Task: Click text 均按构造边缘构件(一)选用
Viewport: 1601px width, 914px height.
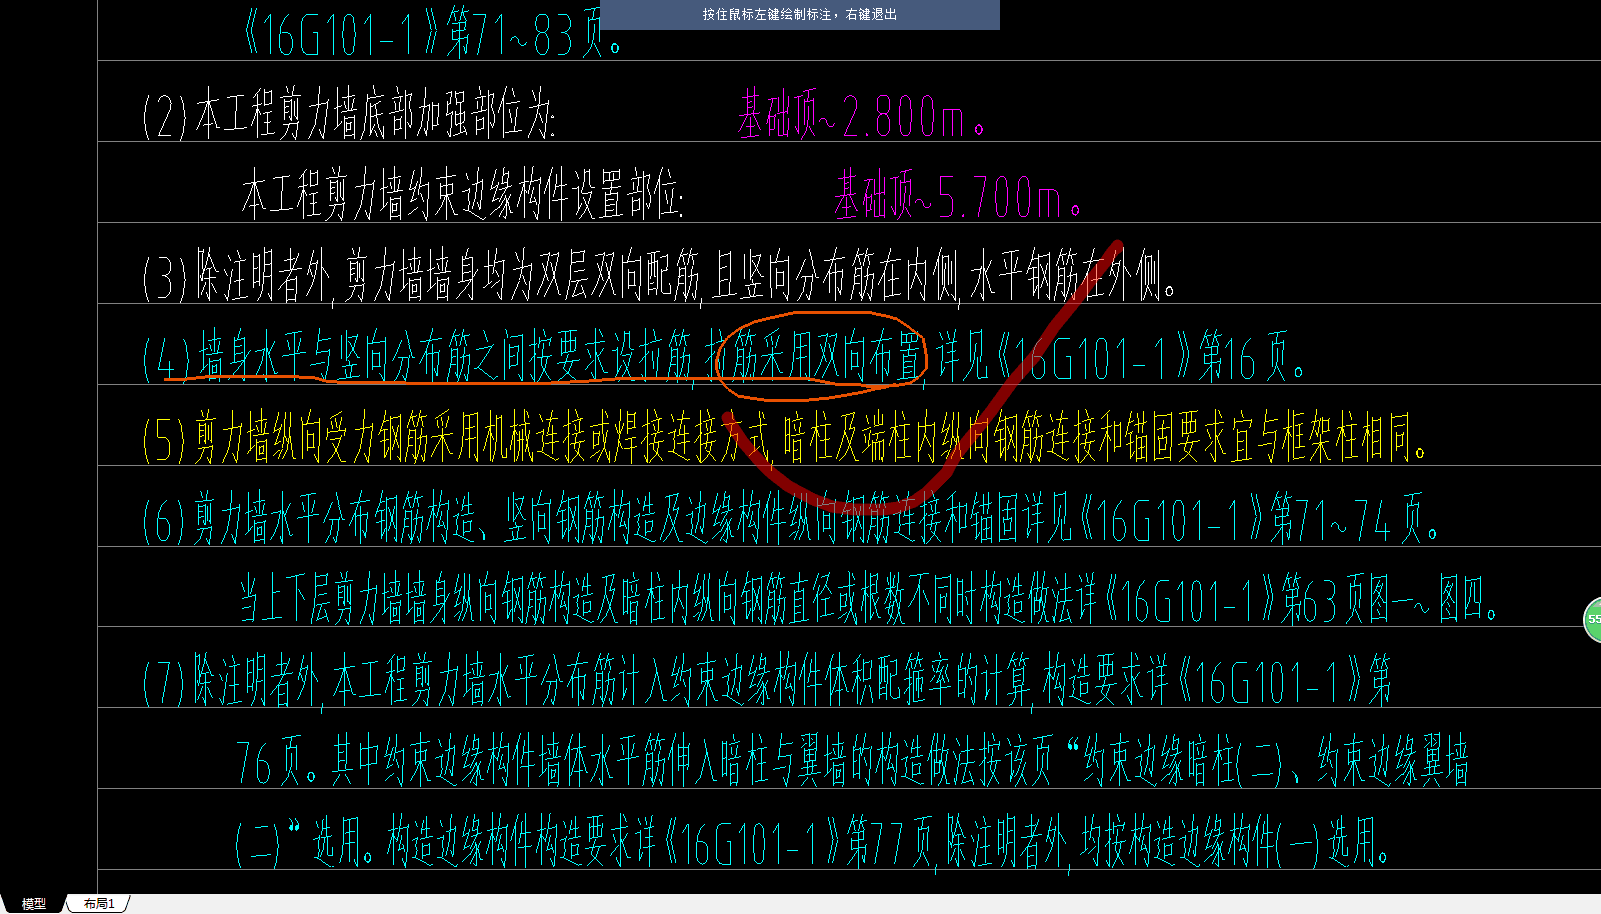Action: coord(1235,843)
